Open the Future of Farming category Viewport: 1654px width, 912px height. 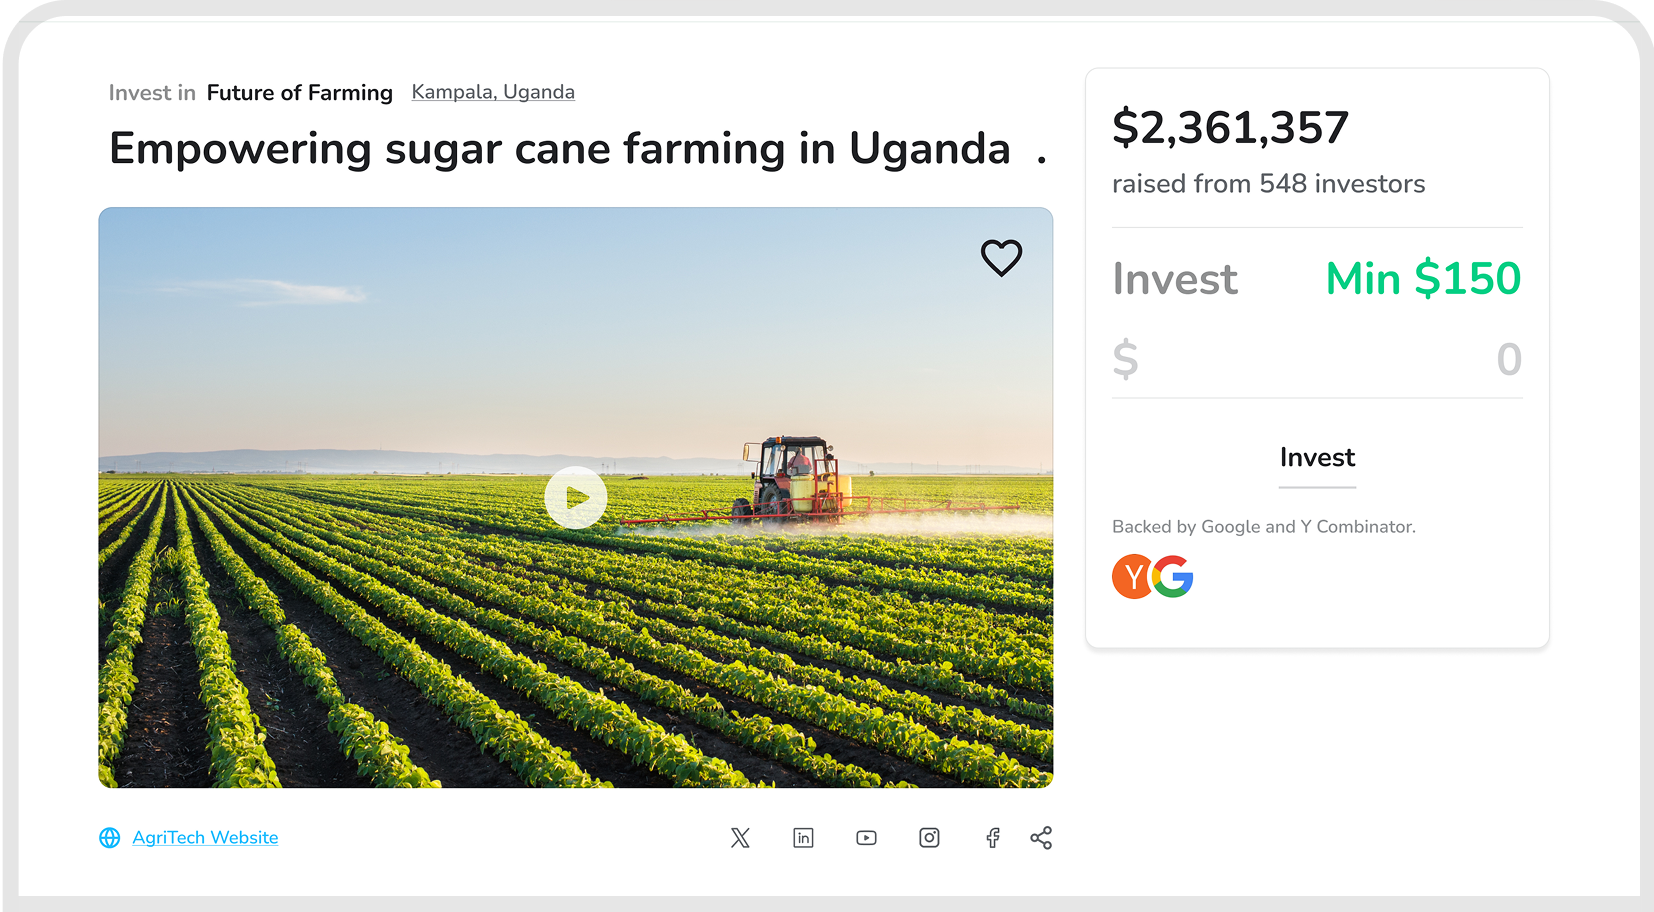tap(299, 93)
